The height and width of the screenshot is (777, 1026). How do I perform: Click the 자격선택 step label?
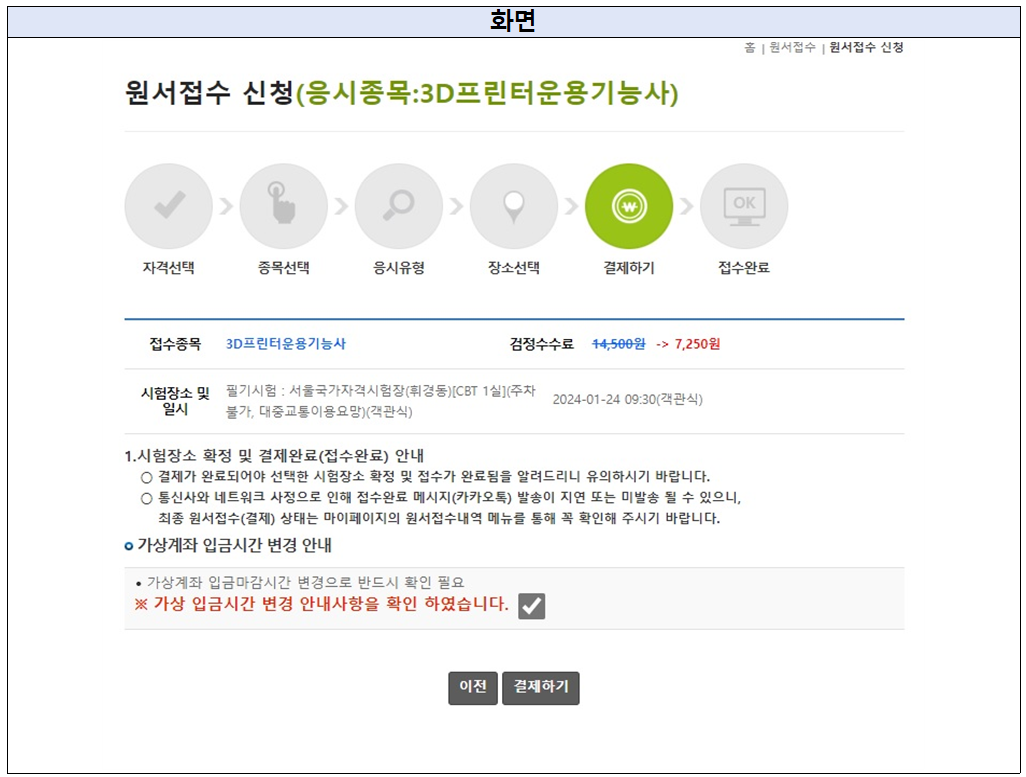pos(169,268)
